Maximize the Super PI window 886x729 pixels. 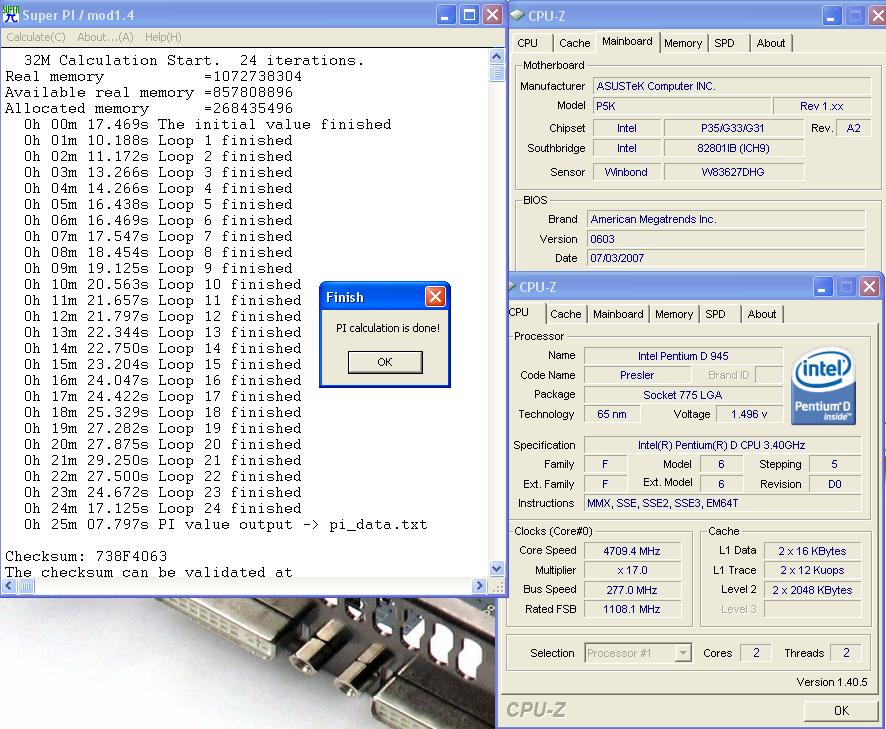point(469,15)
